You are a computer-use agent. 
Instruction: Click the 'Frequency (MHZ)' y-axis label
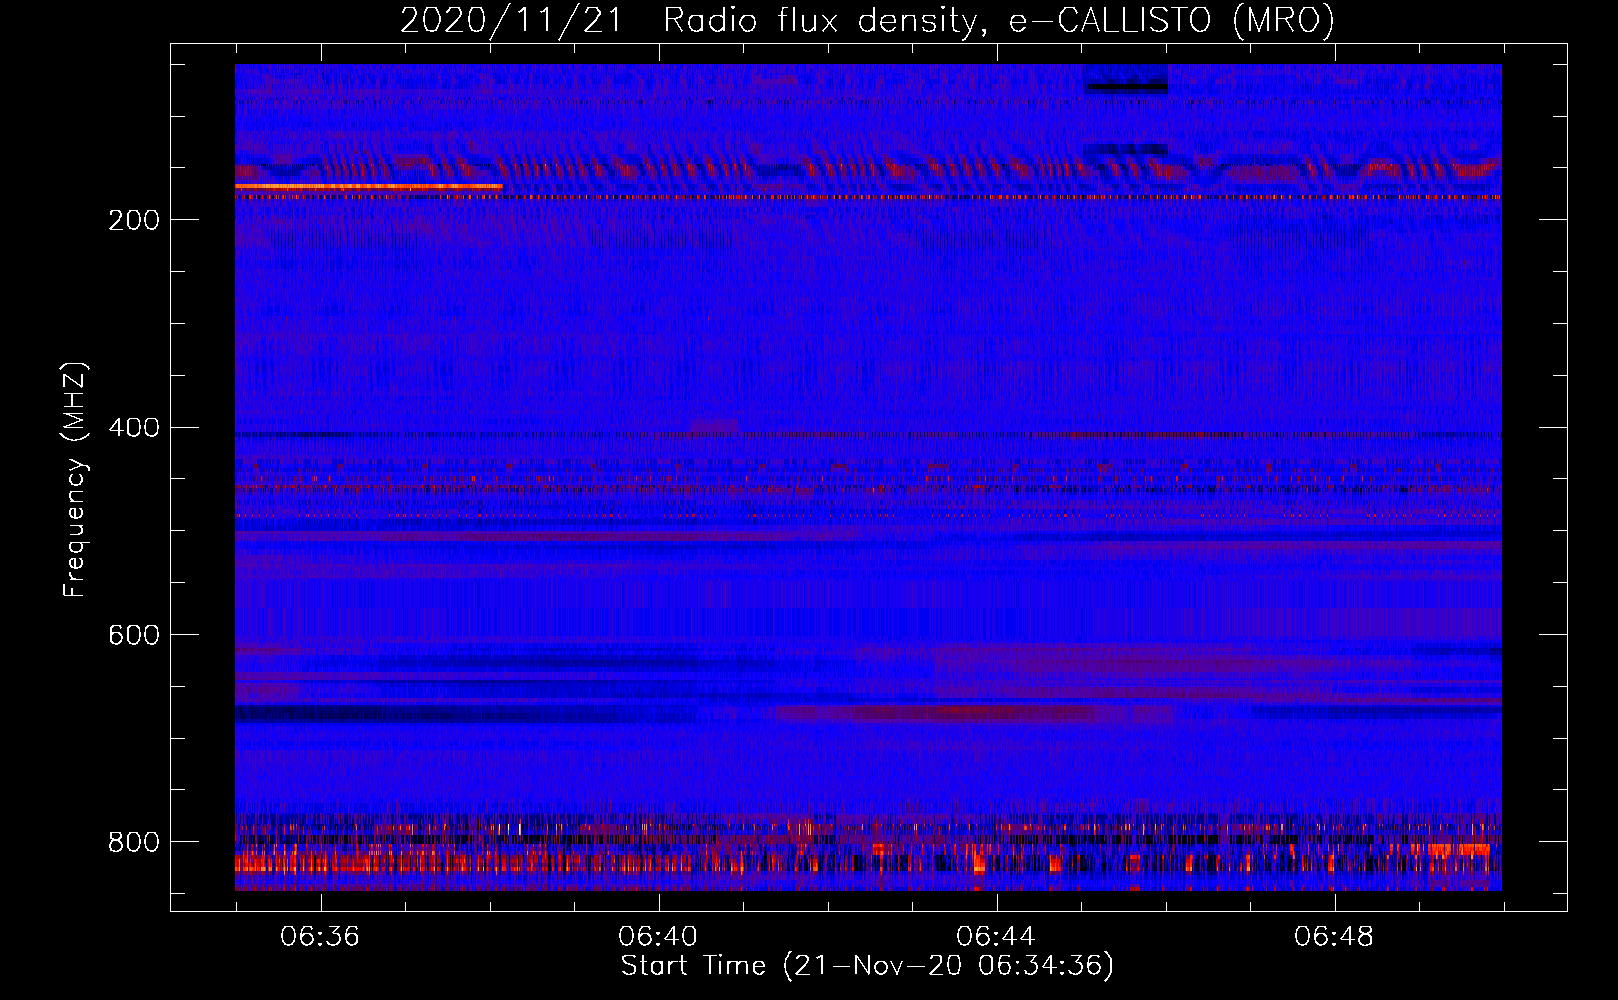[x=74, y=480]
